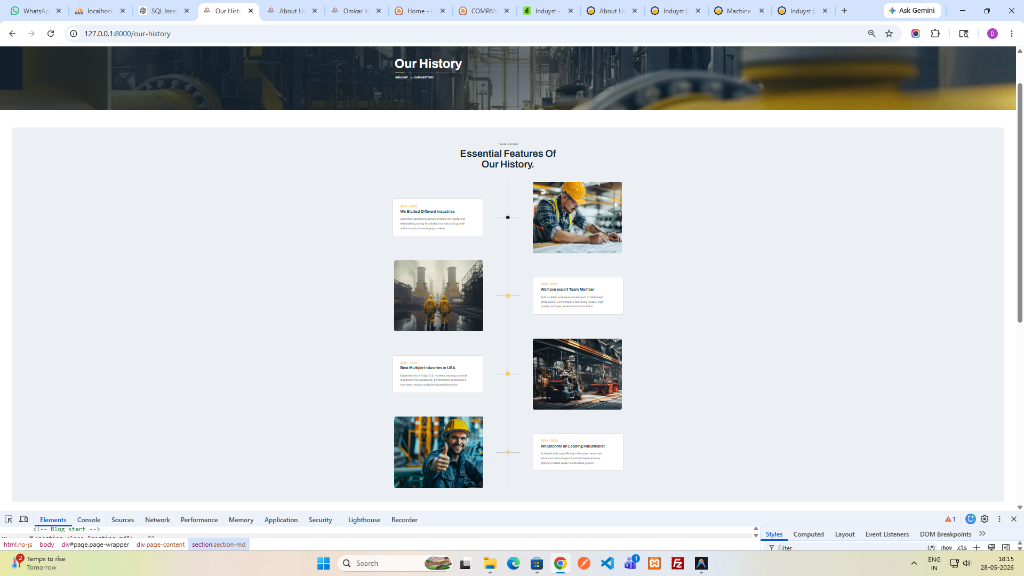Viewport: 1024px width, 576px height.
Task: Select section.section-md in the DOM breadcrumb
Action: 219,544
